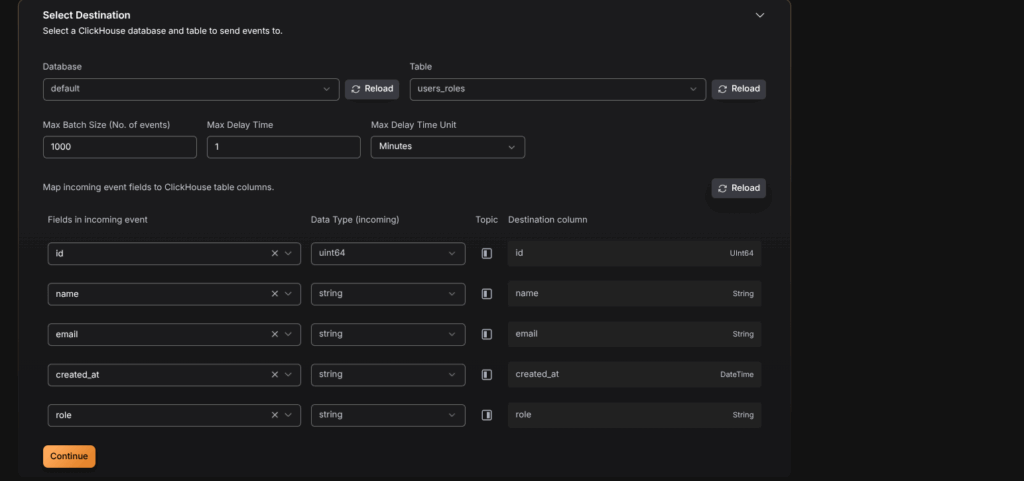1024x481 pixels.
Task: Click the topic icon for role row
Action: [x=487, y=414]
